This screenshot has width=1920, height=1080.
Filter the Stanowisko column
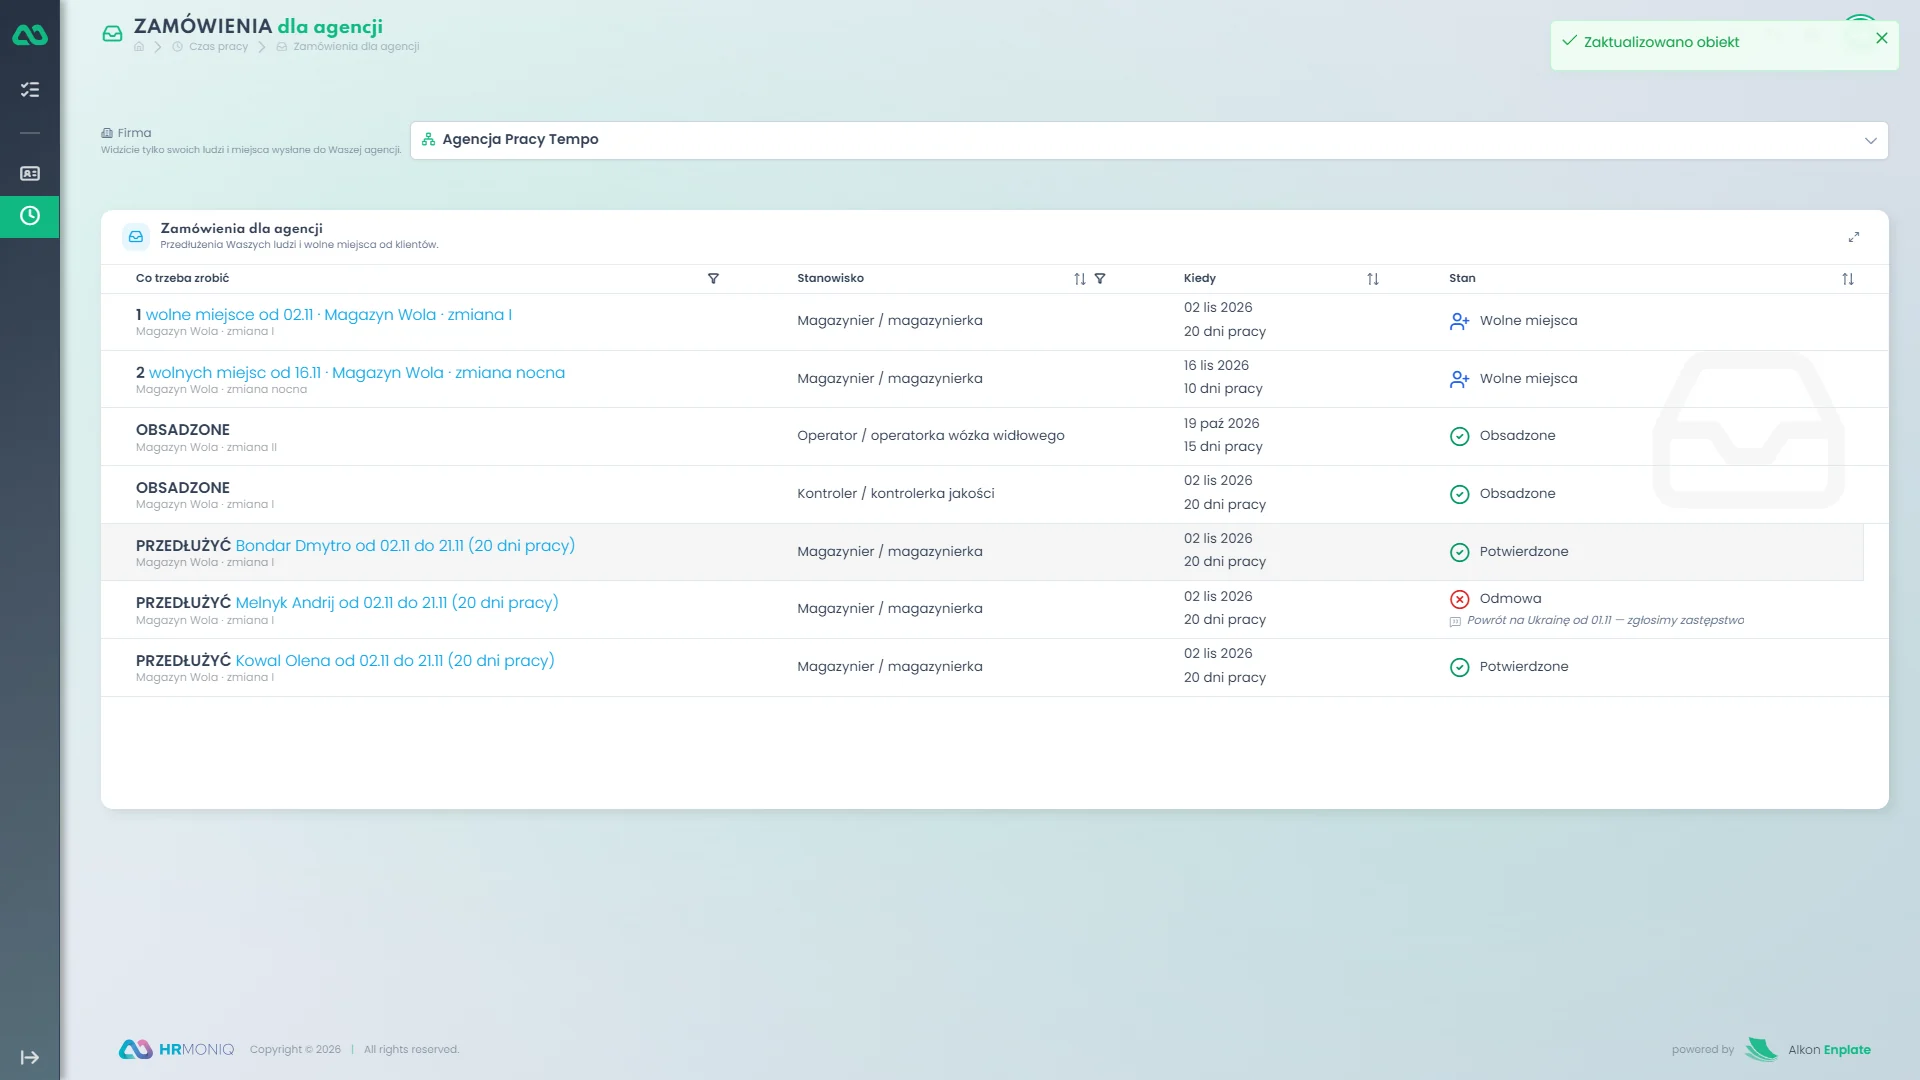click(x=1100, y=279)
